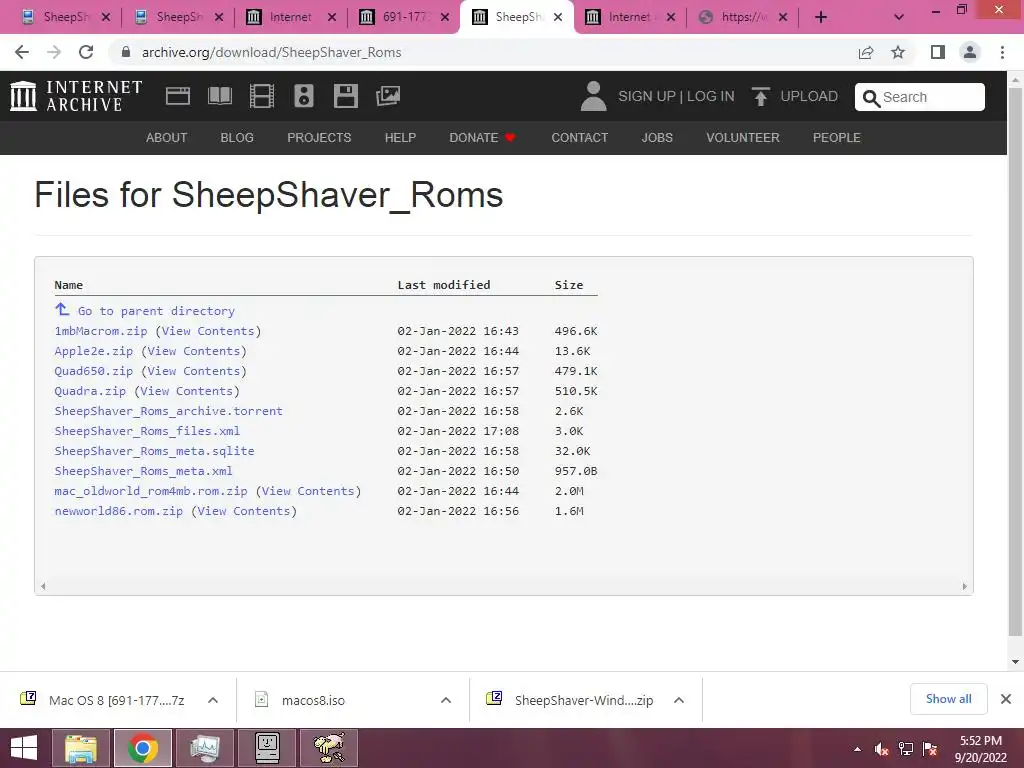Open the ABOUT menu item

point(167,138)
